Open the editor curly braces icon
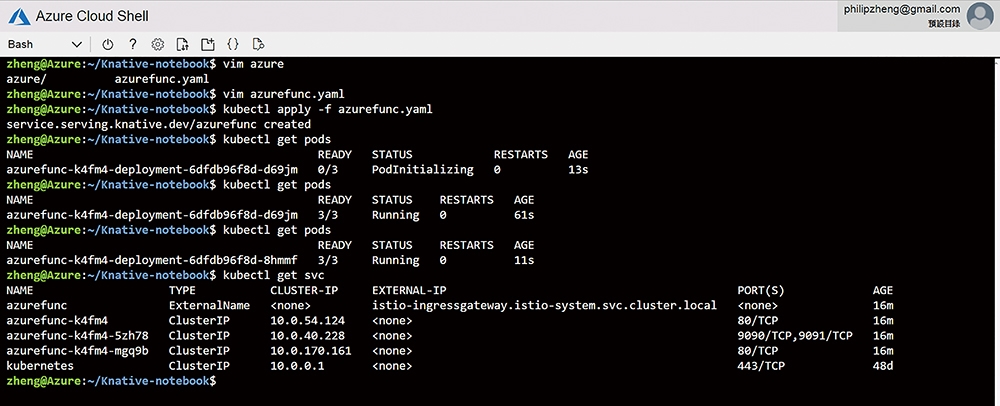This screenshot has height=406, width=1000. tap(233, 44)
